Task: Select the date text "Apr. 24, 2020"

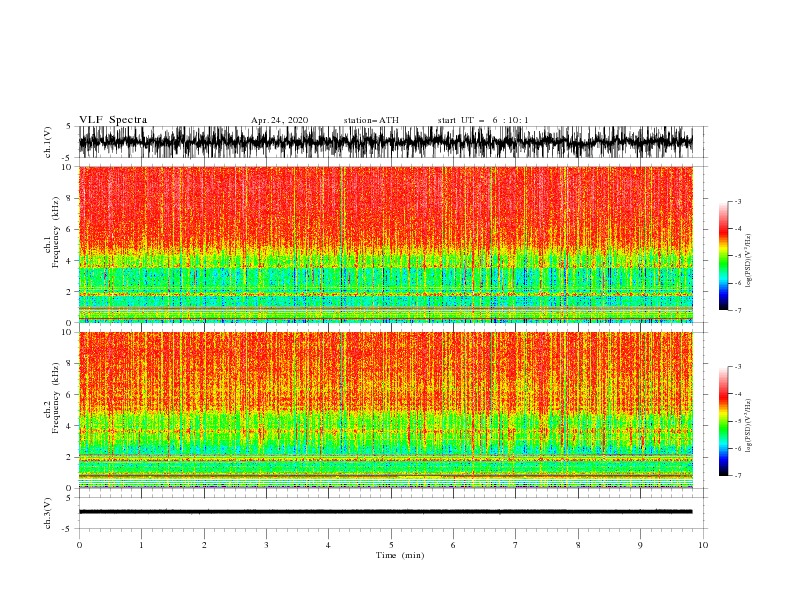Action: point(279,120)
